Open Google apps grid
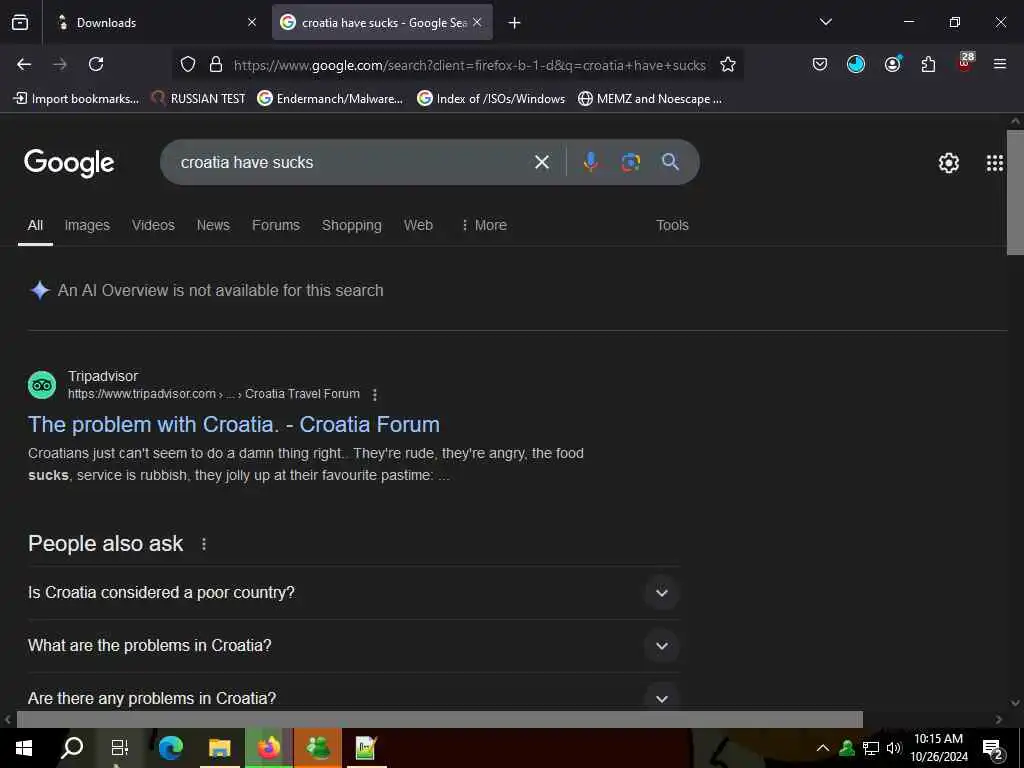 pos(995,163)
